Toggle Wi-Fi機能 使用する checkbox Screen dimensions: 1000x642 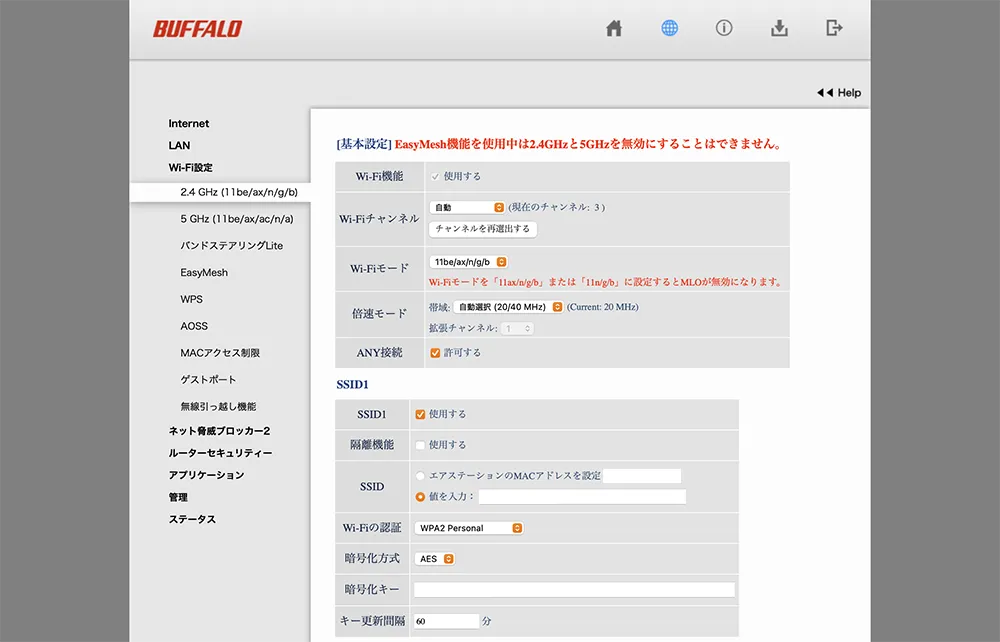435,177
